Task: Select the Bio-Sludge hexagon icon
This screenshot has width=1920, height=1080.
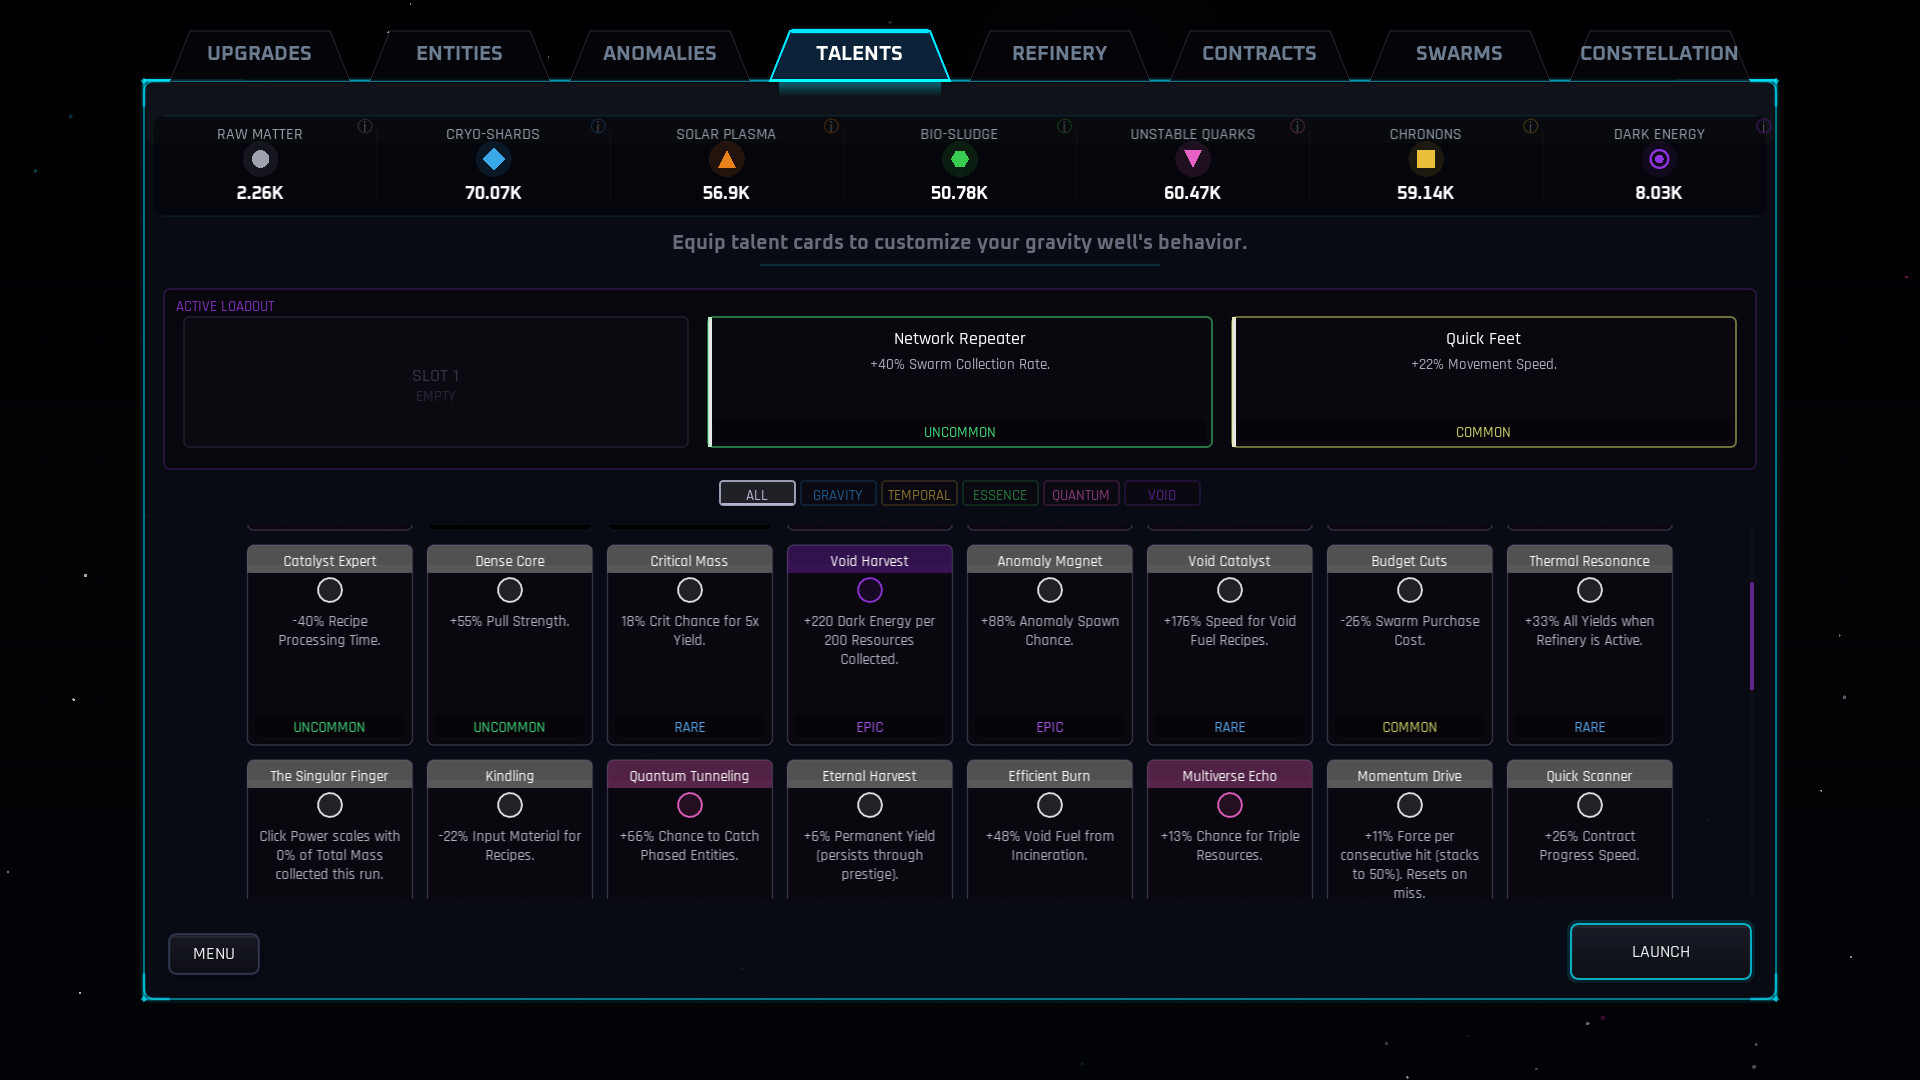Action: coord(960,159)
